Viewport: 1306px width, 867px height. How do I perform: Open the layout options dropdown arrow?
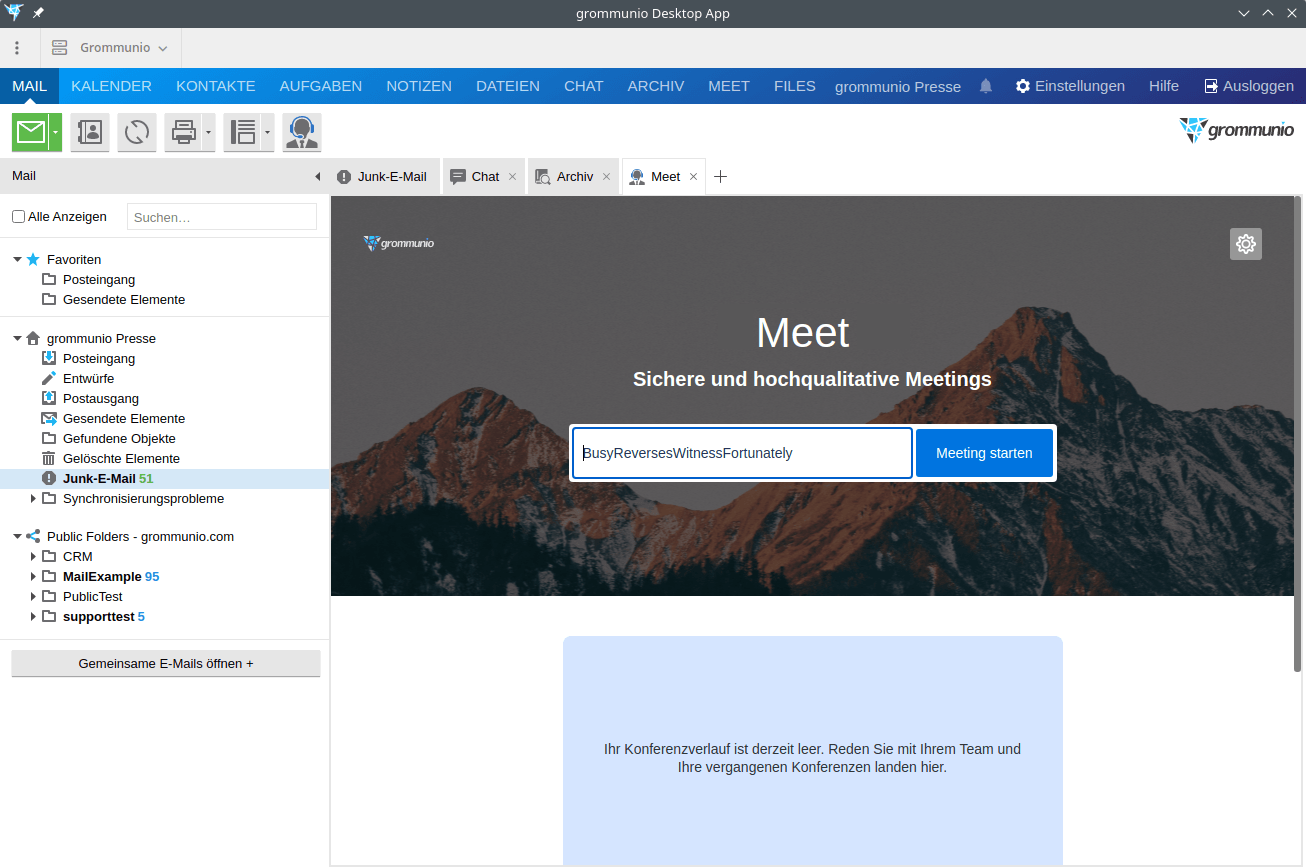click(267, 132)
